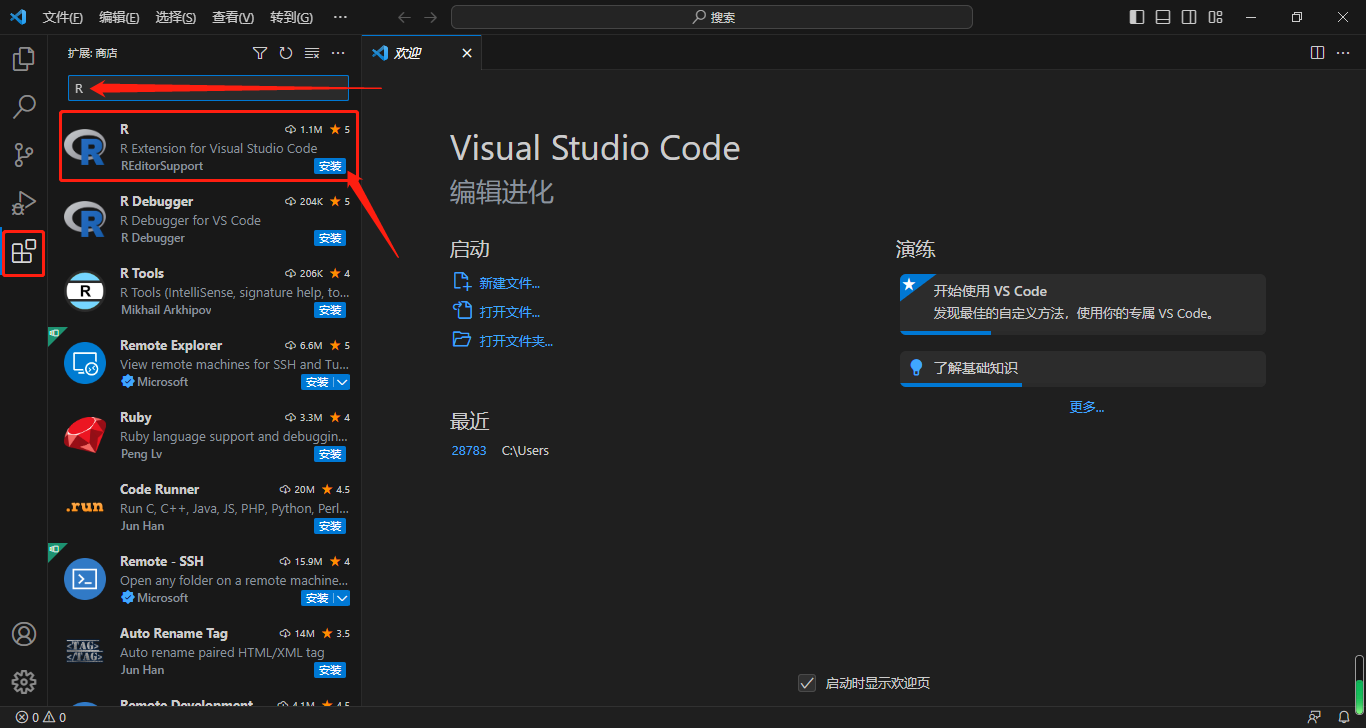This screenshot has width=1366, height=728.
Task: Install the R extension by REditorSupport
Action: pyautogui.click(x=330, y=166)
